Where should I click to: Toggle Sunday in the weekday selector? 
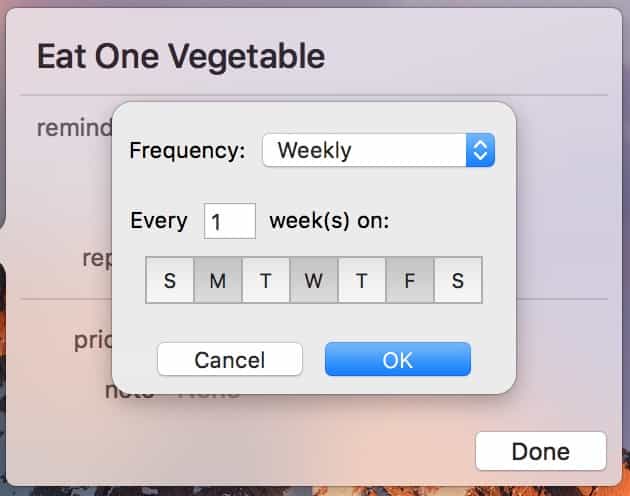(x=170, y=280)
